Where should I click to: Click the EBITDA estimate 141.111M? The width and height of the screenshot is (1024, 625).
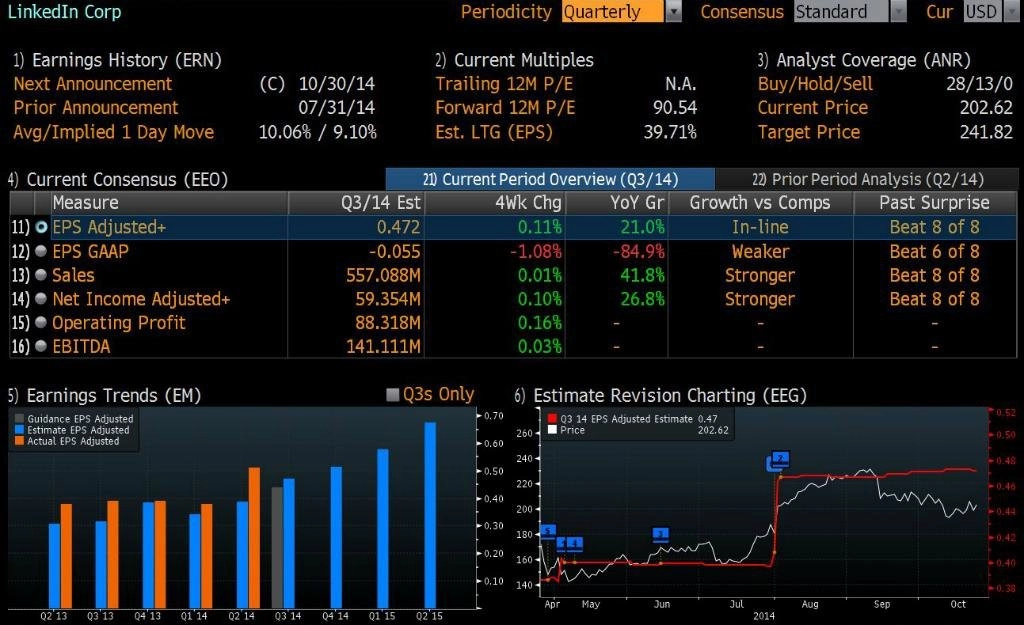click(x=383, y=346)
